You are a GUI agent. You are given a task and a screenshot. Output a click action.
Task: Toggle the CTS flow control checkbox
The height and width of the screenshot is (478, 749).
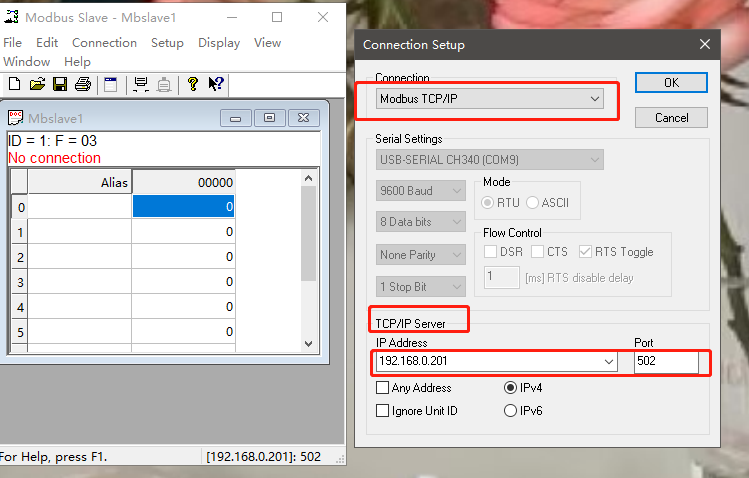(537, 252)
